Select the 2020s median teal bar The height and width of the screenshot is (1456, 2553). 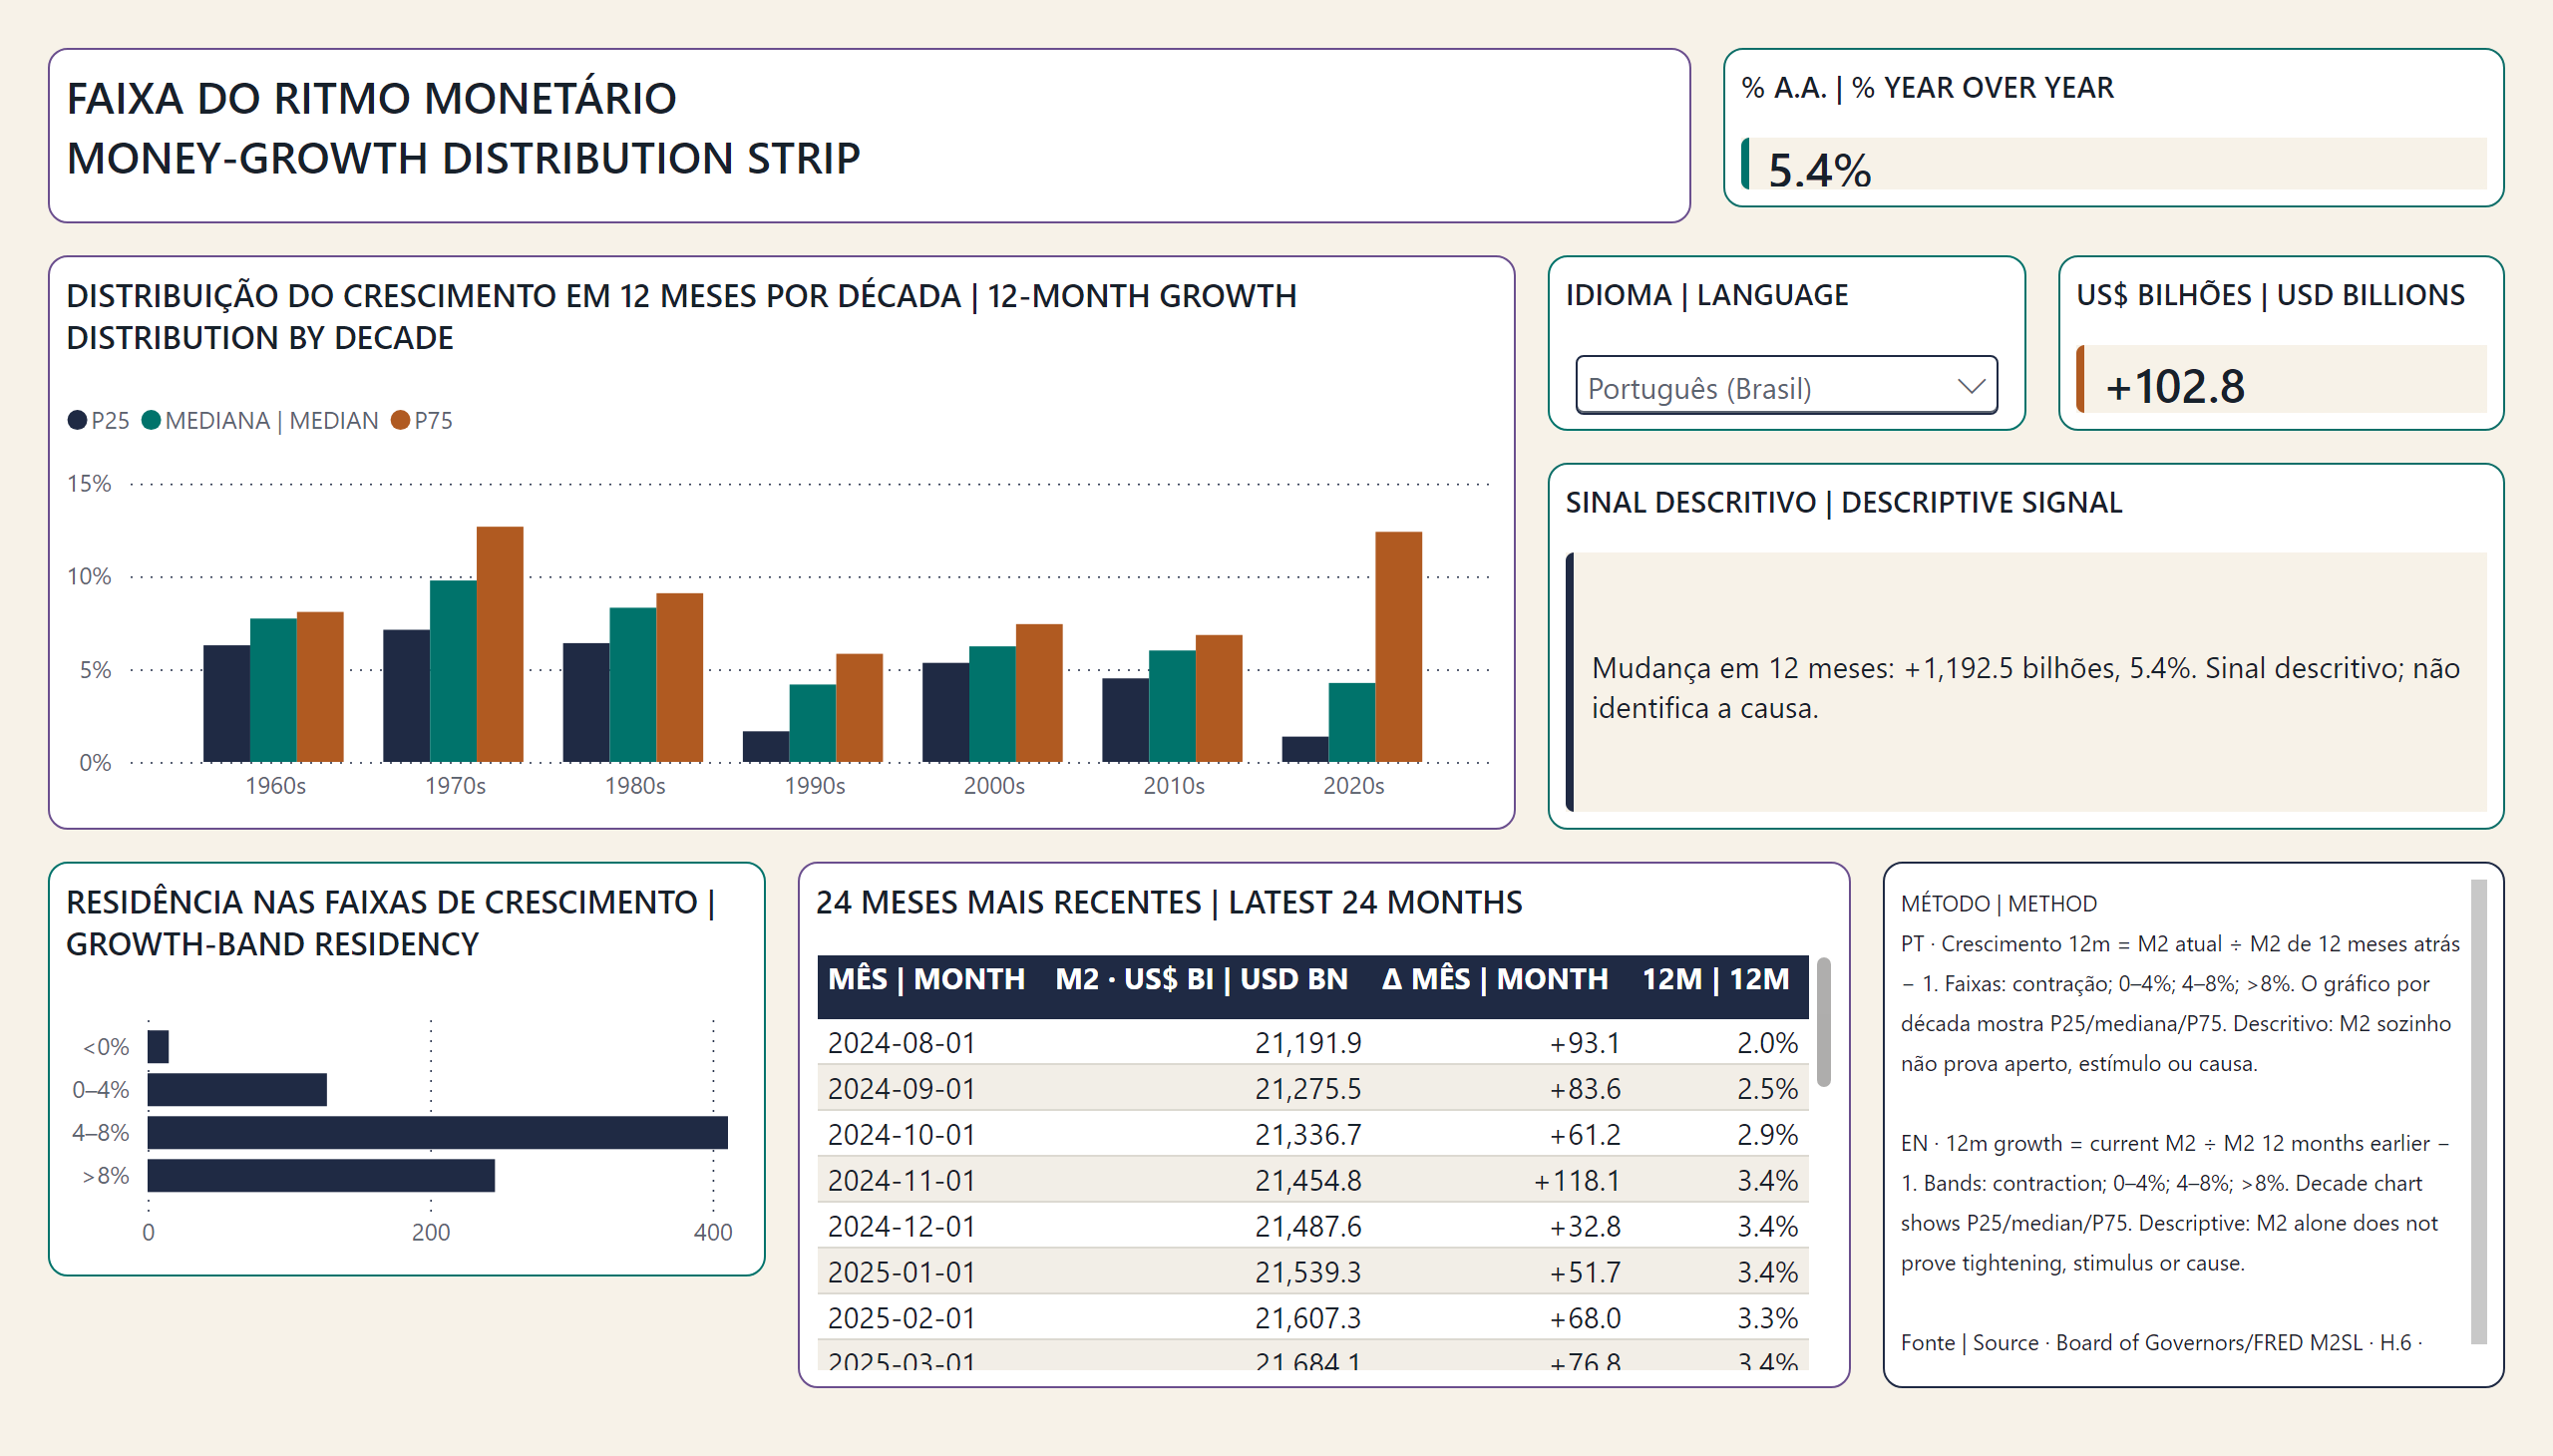coord(1352,722)
